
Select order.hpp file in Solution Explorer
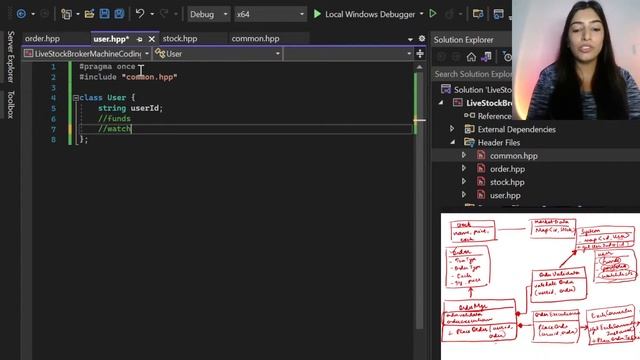pos(507,169)
